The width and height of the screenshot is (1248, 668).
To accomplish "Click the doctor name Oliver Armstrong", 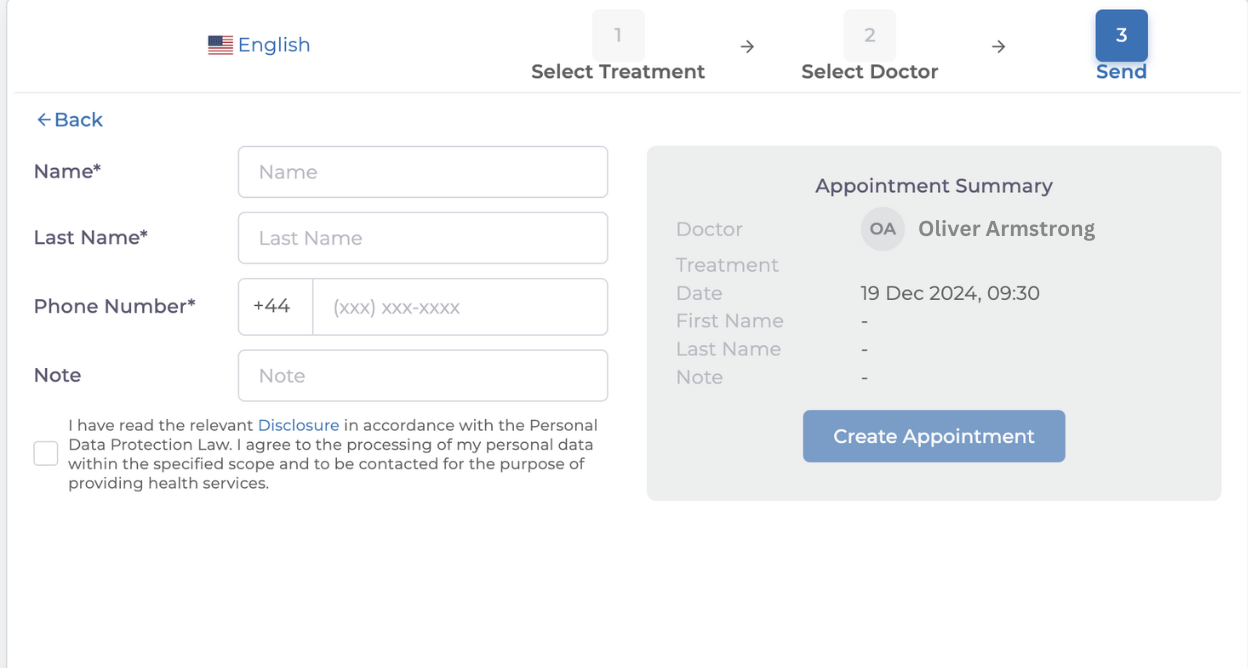I will pyautogui.click(x=1006, y=229).
